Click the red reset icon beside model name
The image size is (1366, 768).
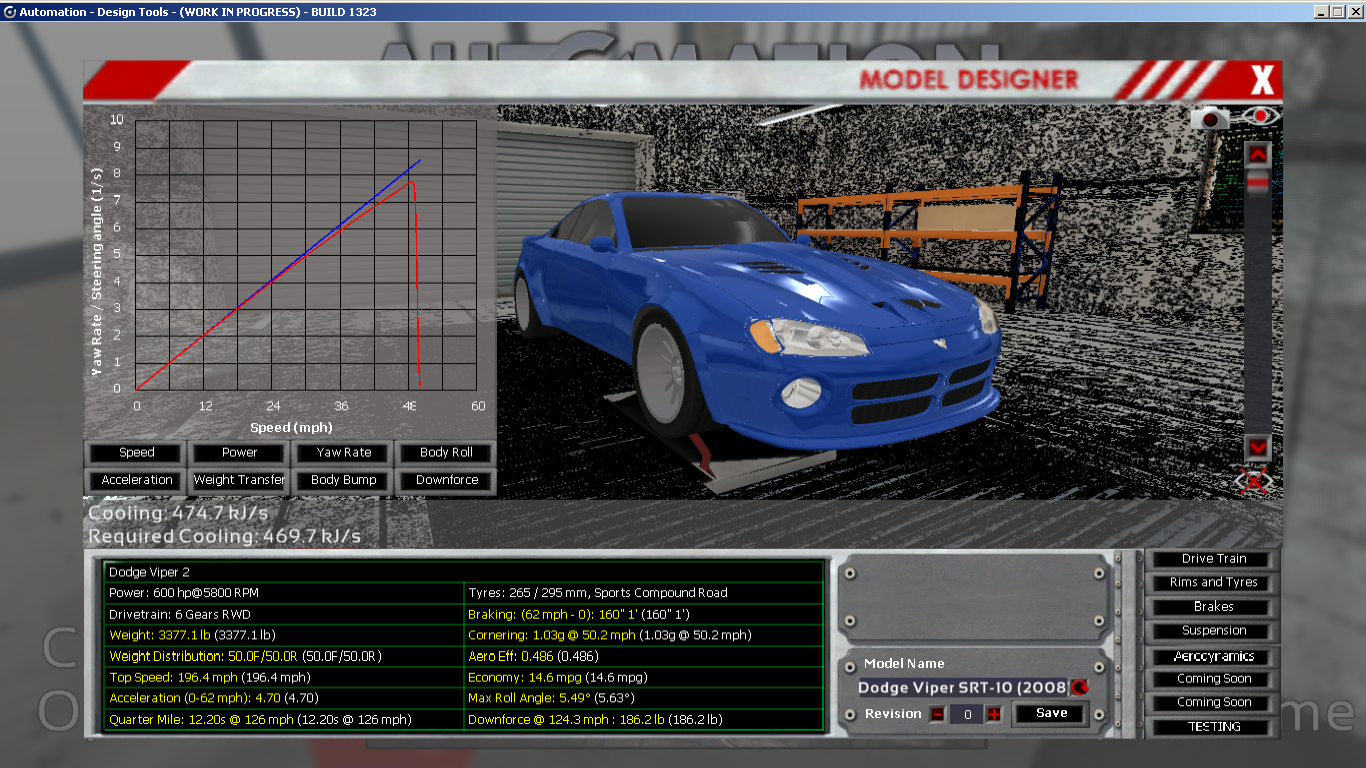tap(1079, 687)
